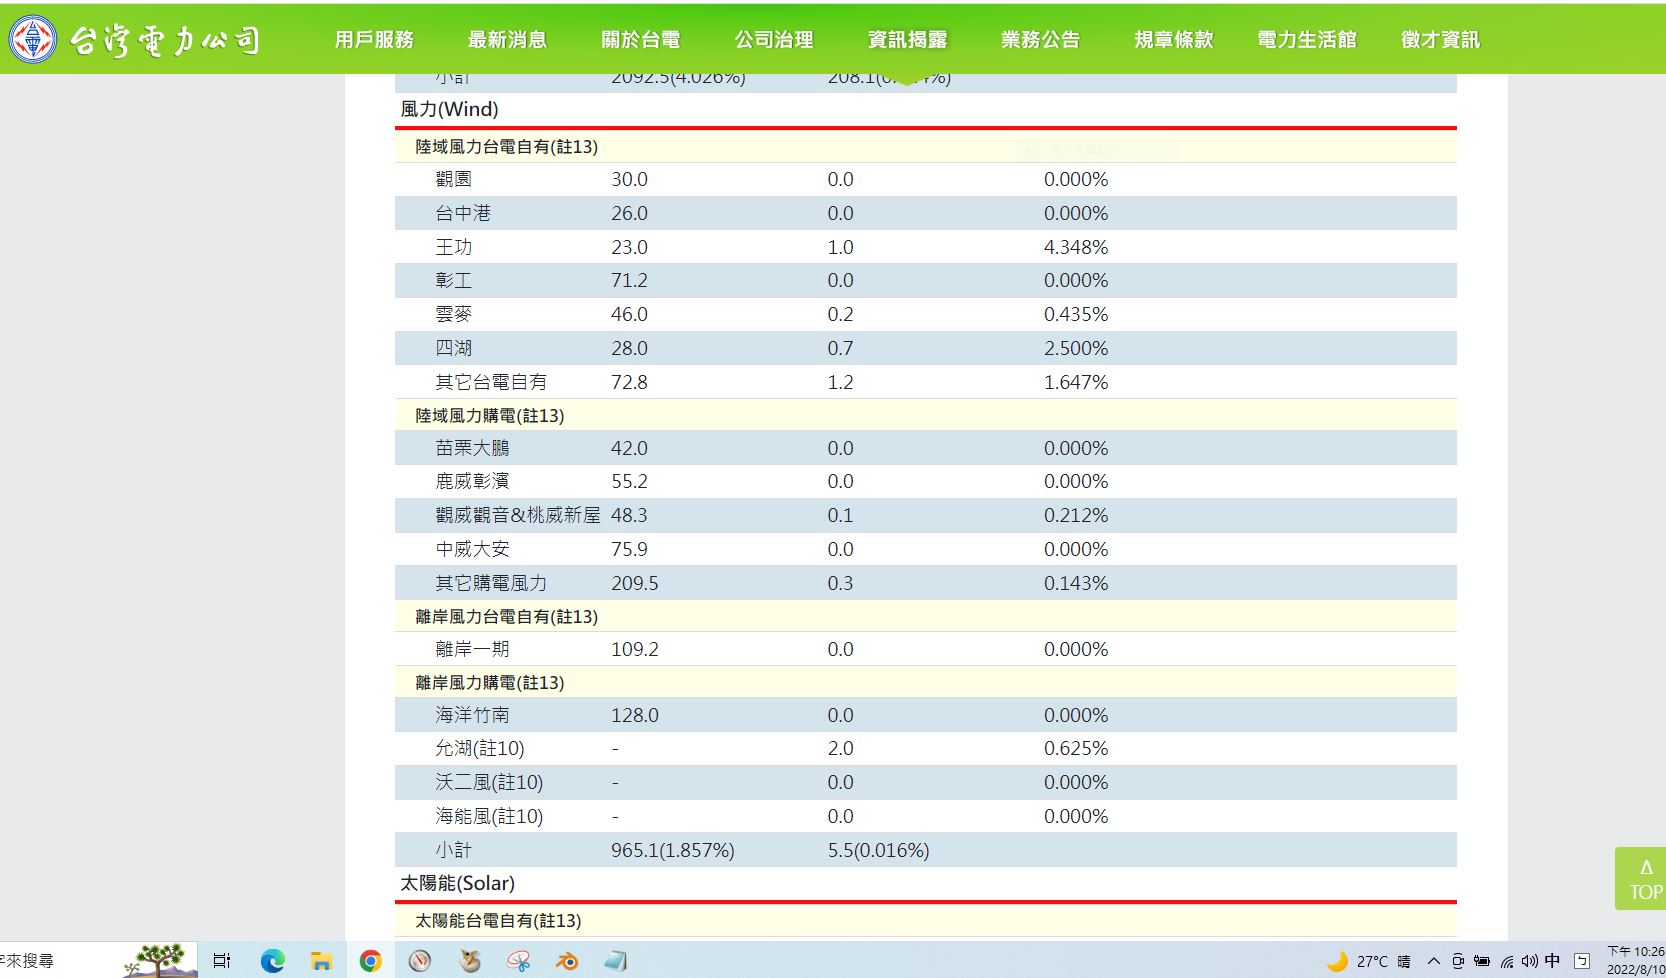Screen dimensions: 1666x978
Task: Select the 太陽能台電自有(註13) group row
Action: coord(925,920)
